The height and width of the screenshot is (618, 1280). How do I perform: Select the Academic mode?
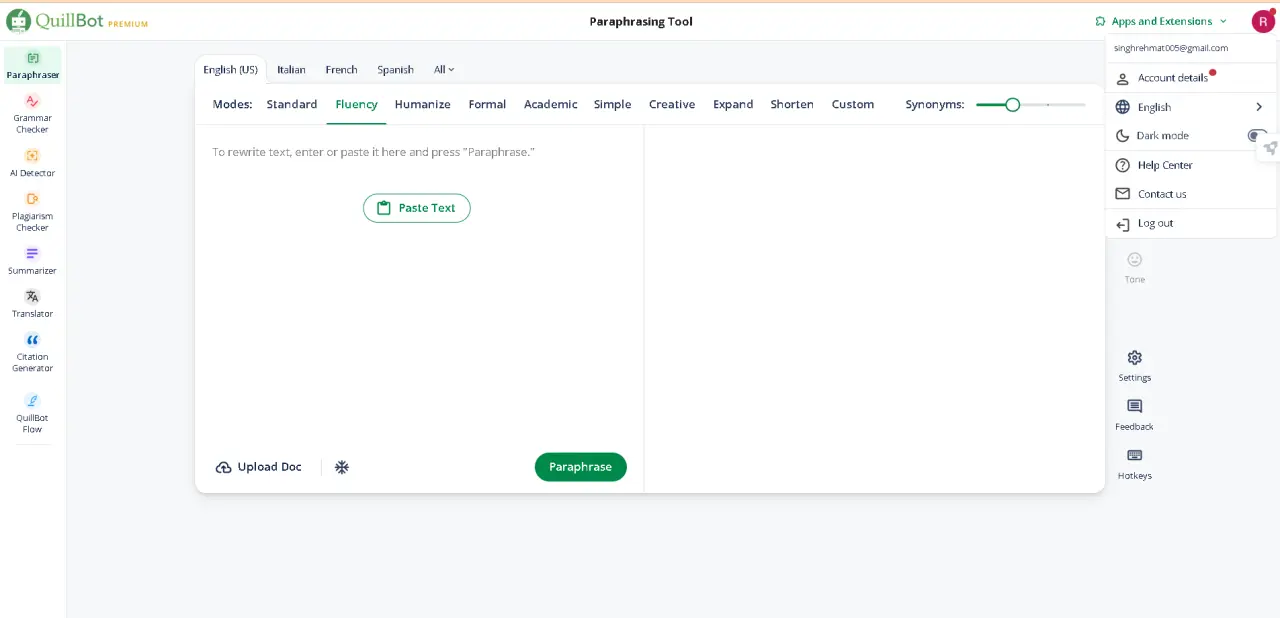550,104
